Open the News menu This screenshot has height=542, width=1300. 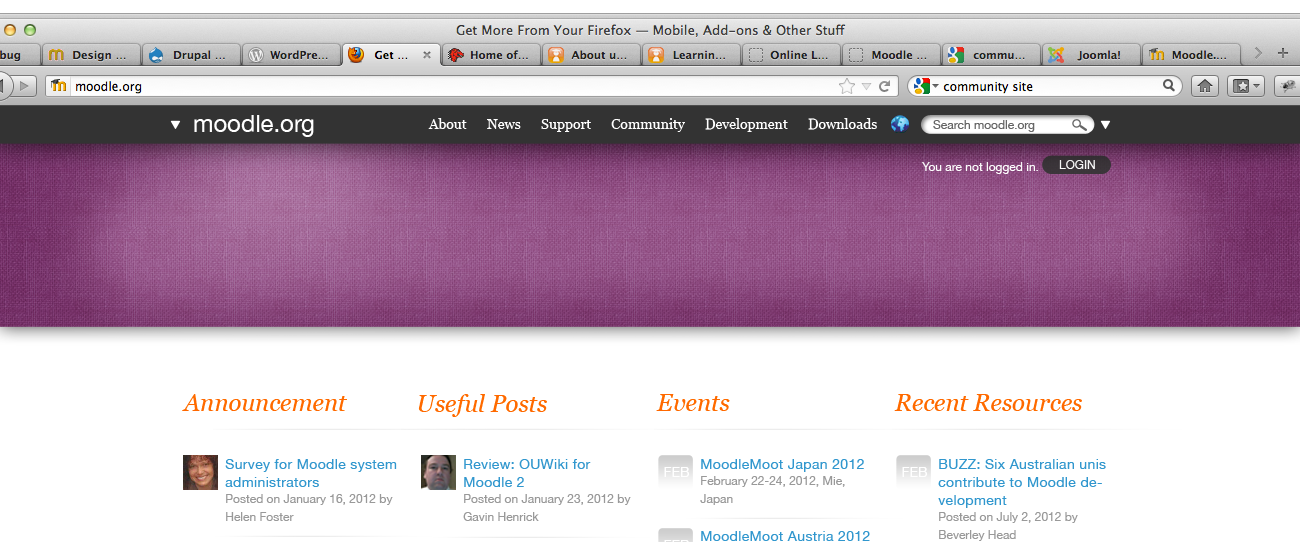503,124
